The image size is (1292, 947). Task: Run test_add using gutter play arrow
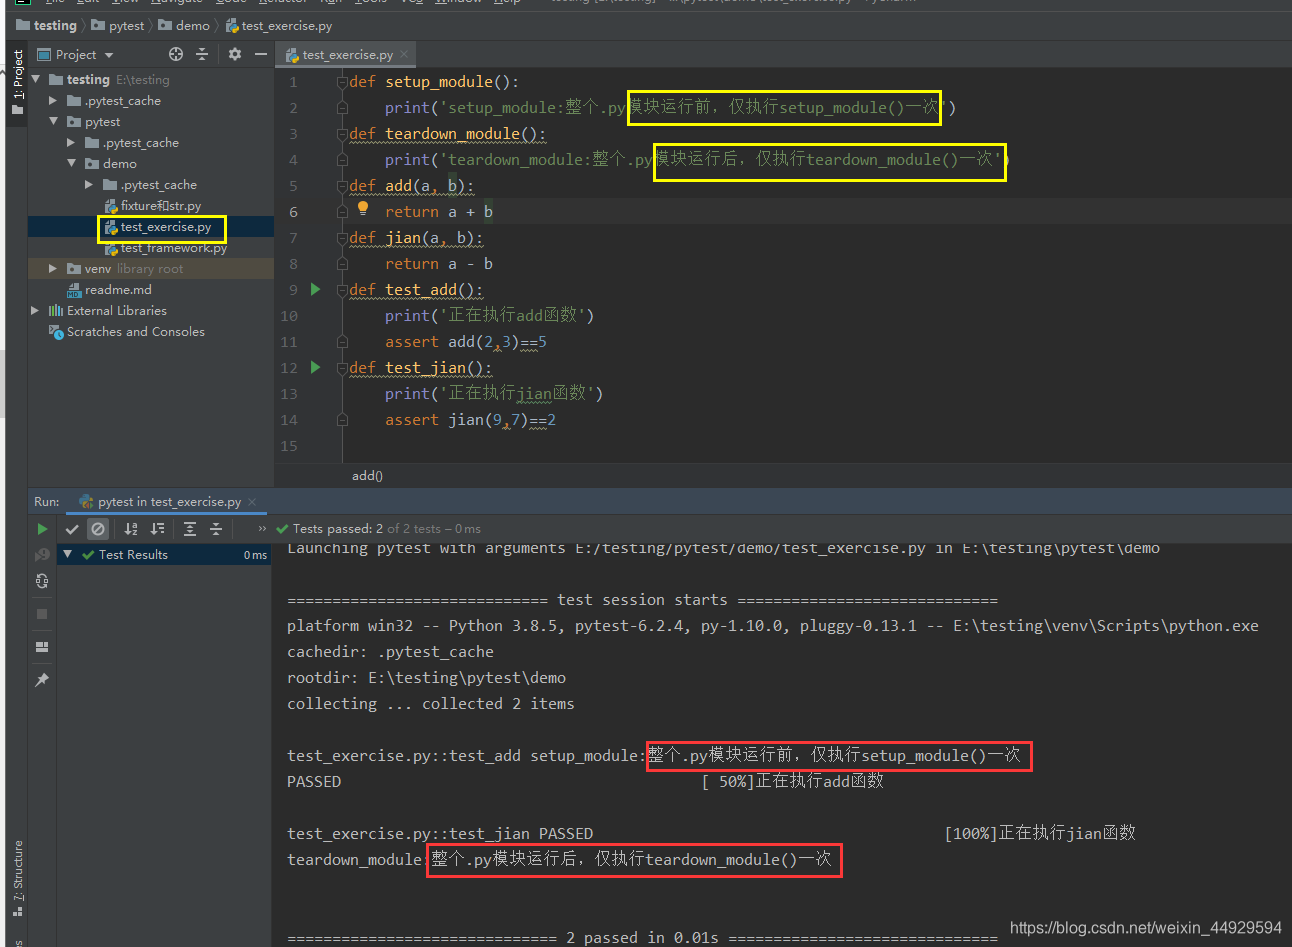315,289
